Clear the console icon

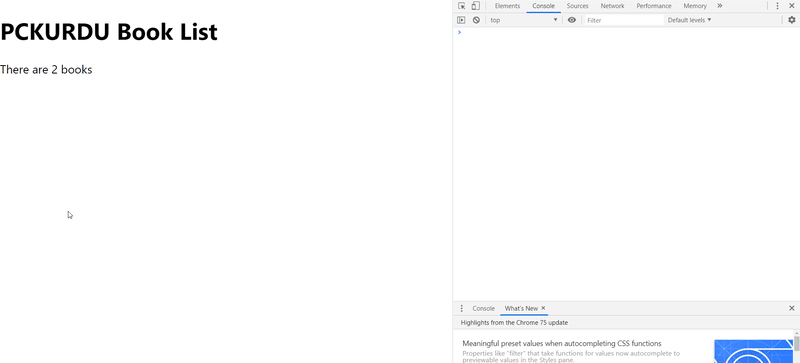[x=476, y=20]
